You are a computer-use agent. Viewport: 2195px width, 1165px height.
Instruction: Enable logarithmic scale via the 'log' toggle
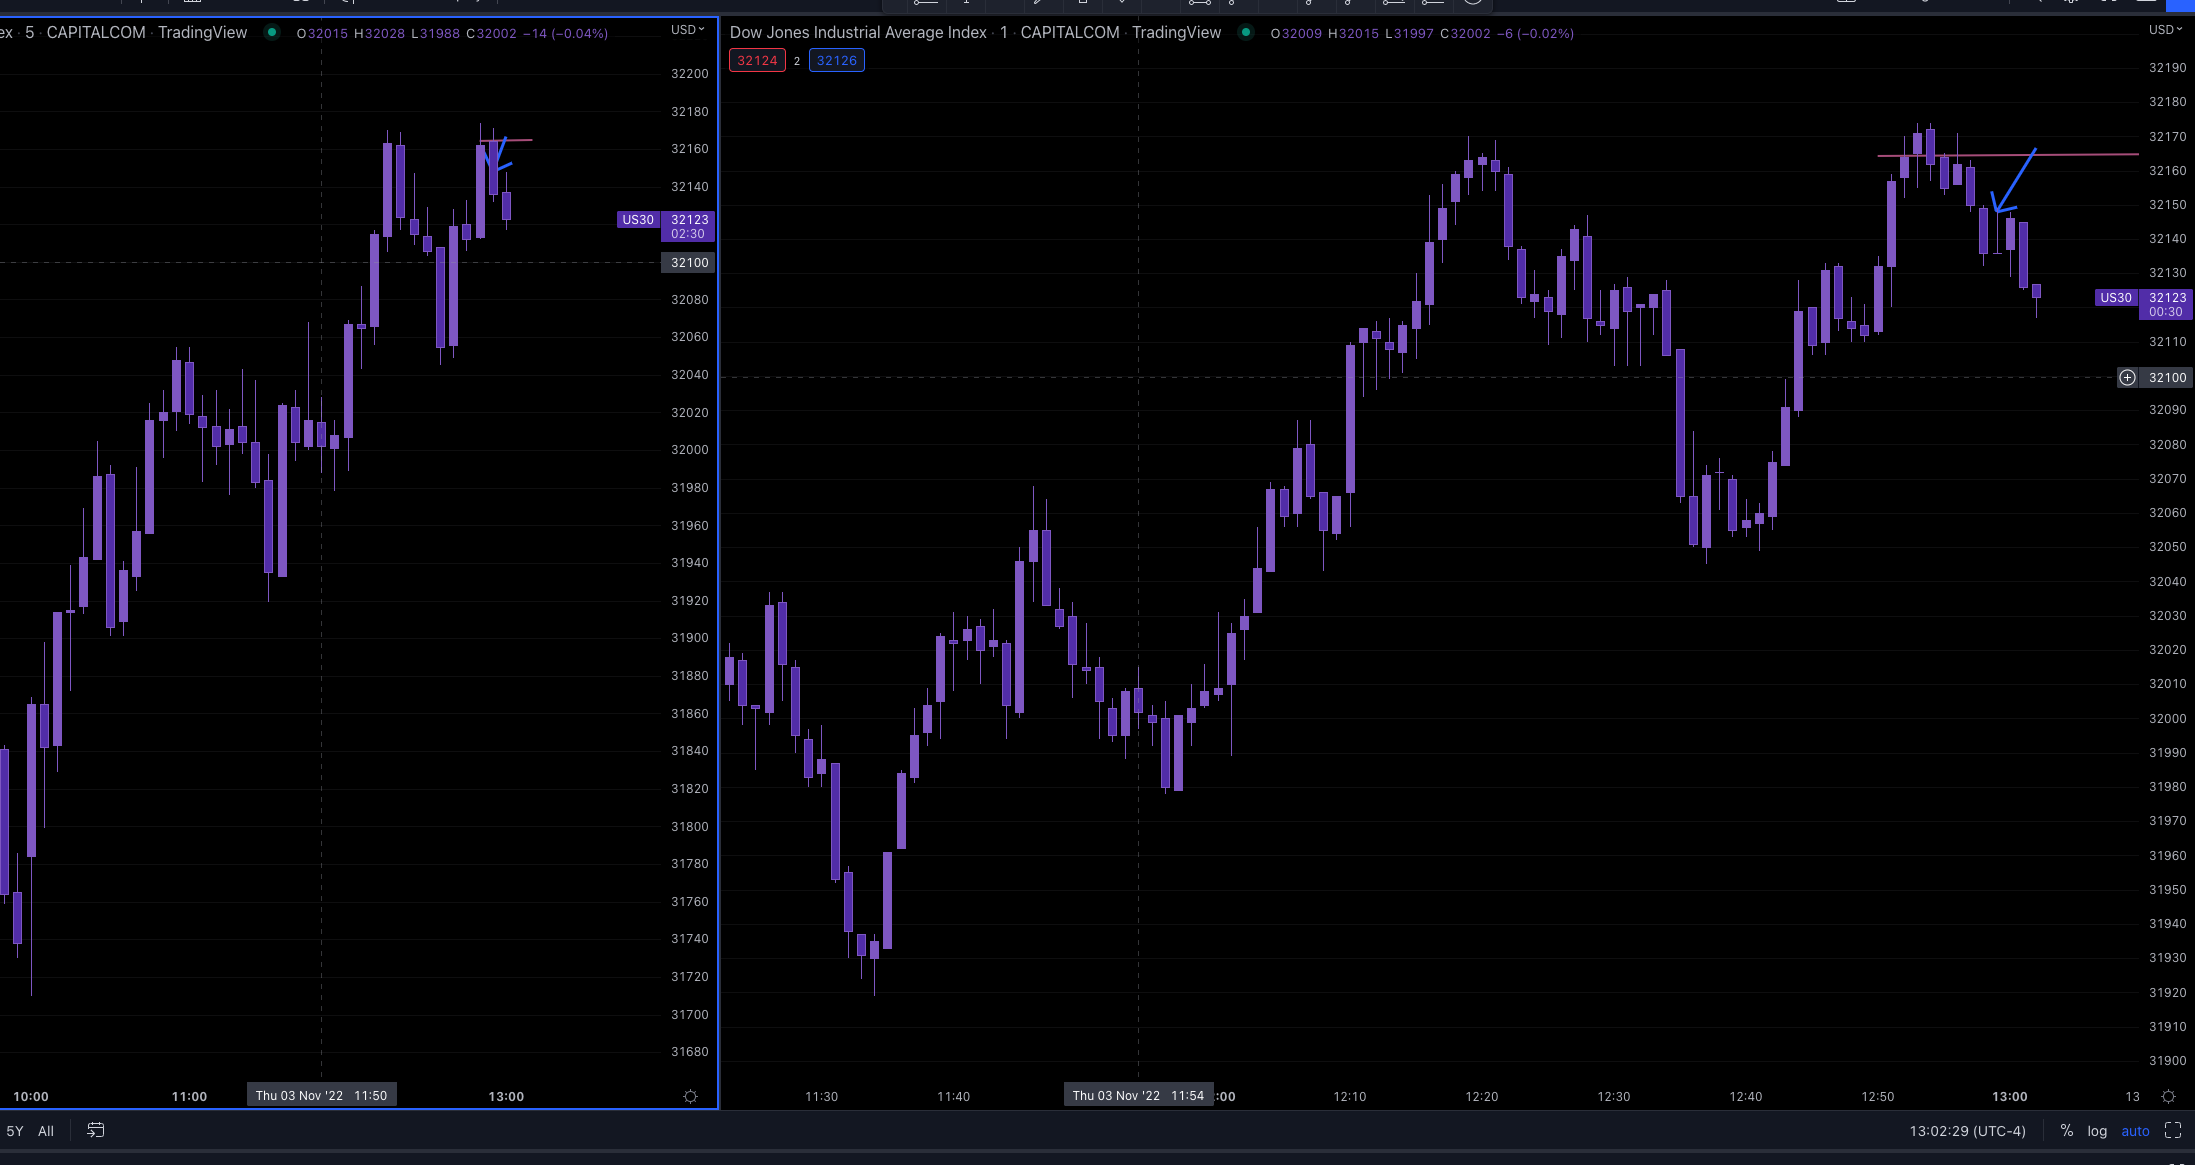tap(2096, 1130)
